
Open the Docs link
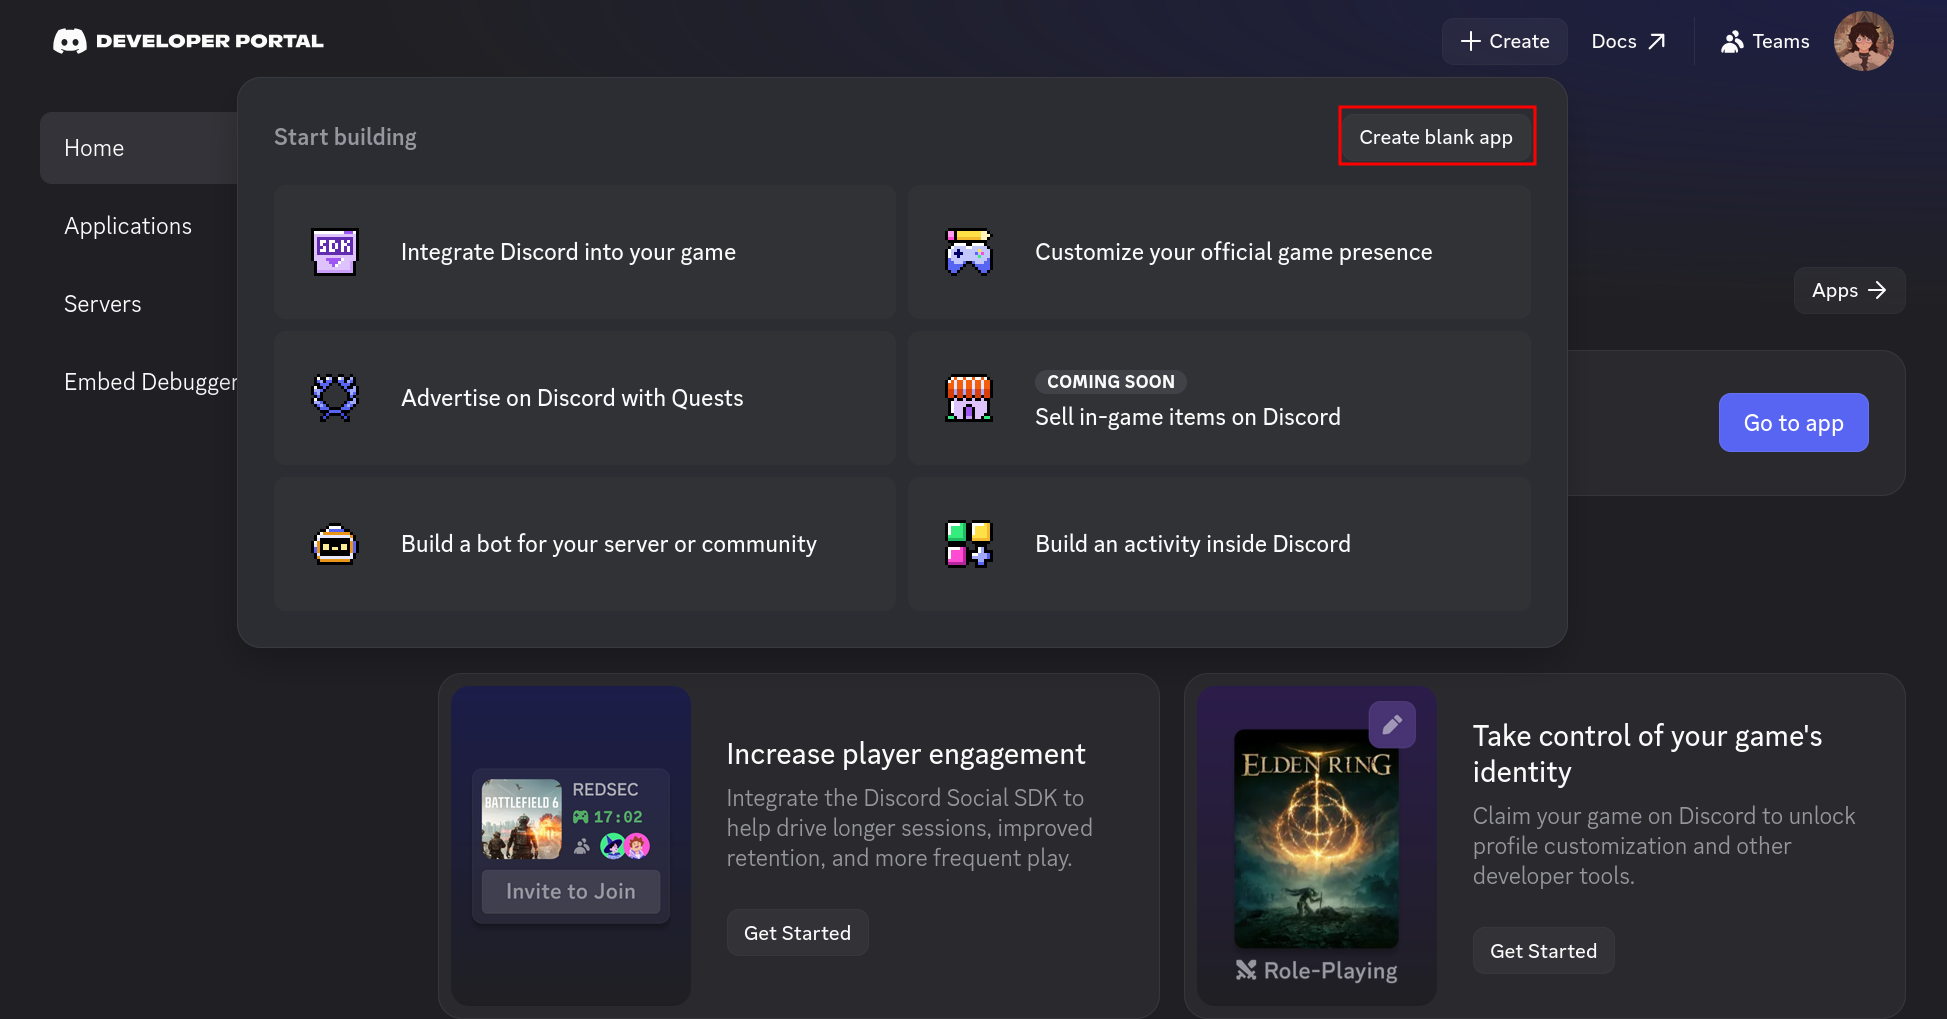click(1628, 41)
